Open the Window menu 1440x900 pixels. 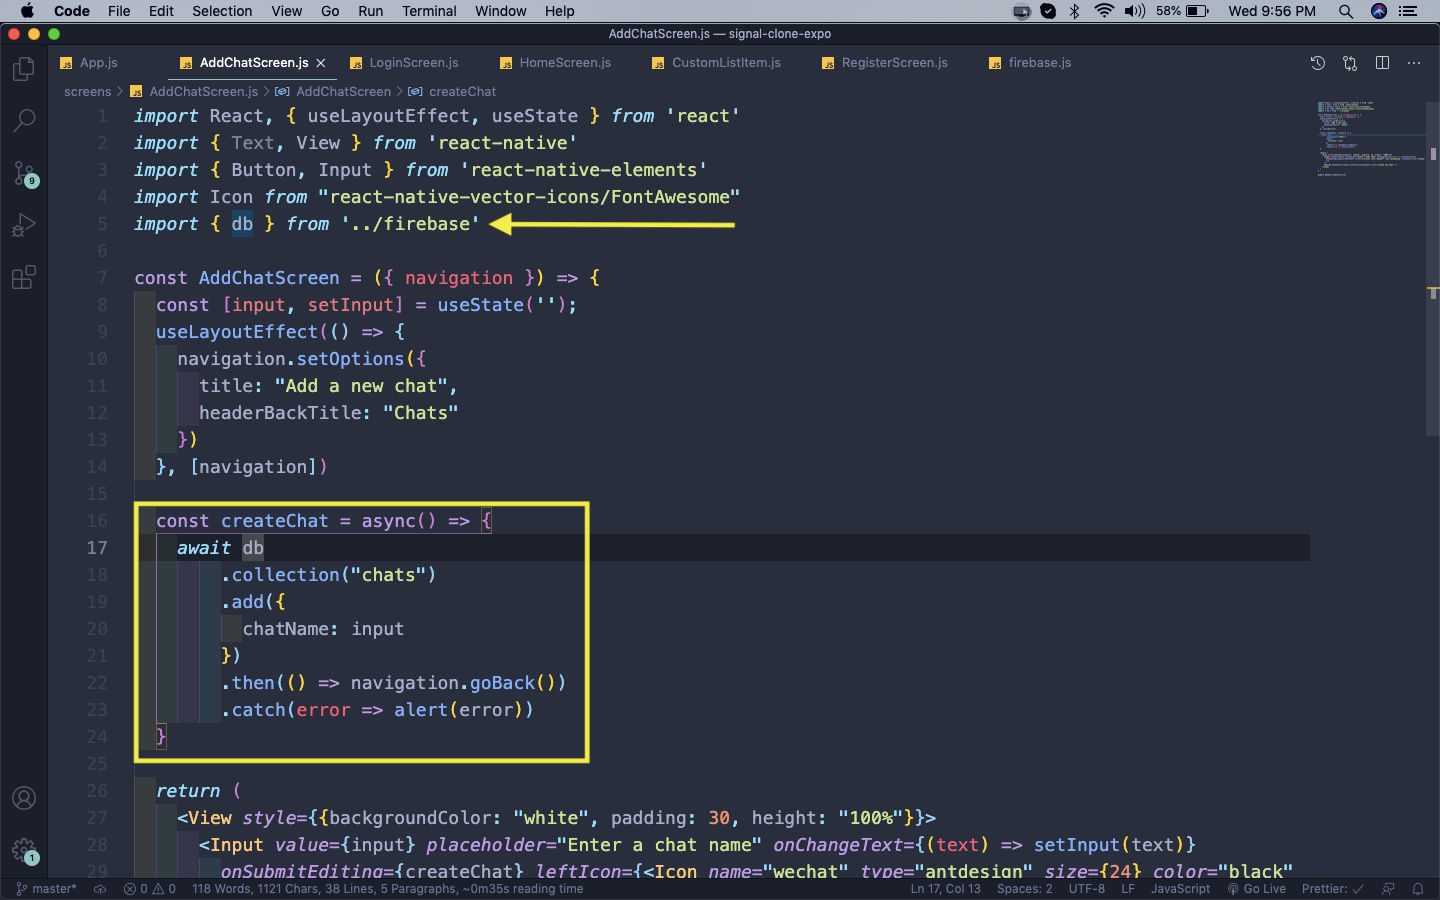(x=500, y=11)
